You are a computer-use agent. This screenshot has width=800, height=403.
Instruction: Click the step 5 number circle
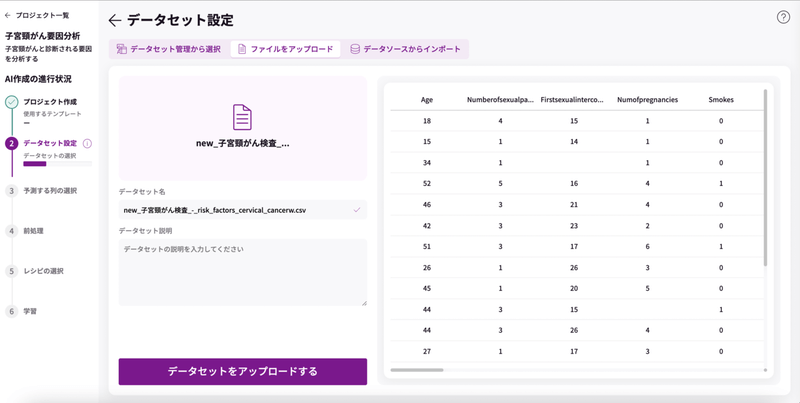tap(12, 271)
